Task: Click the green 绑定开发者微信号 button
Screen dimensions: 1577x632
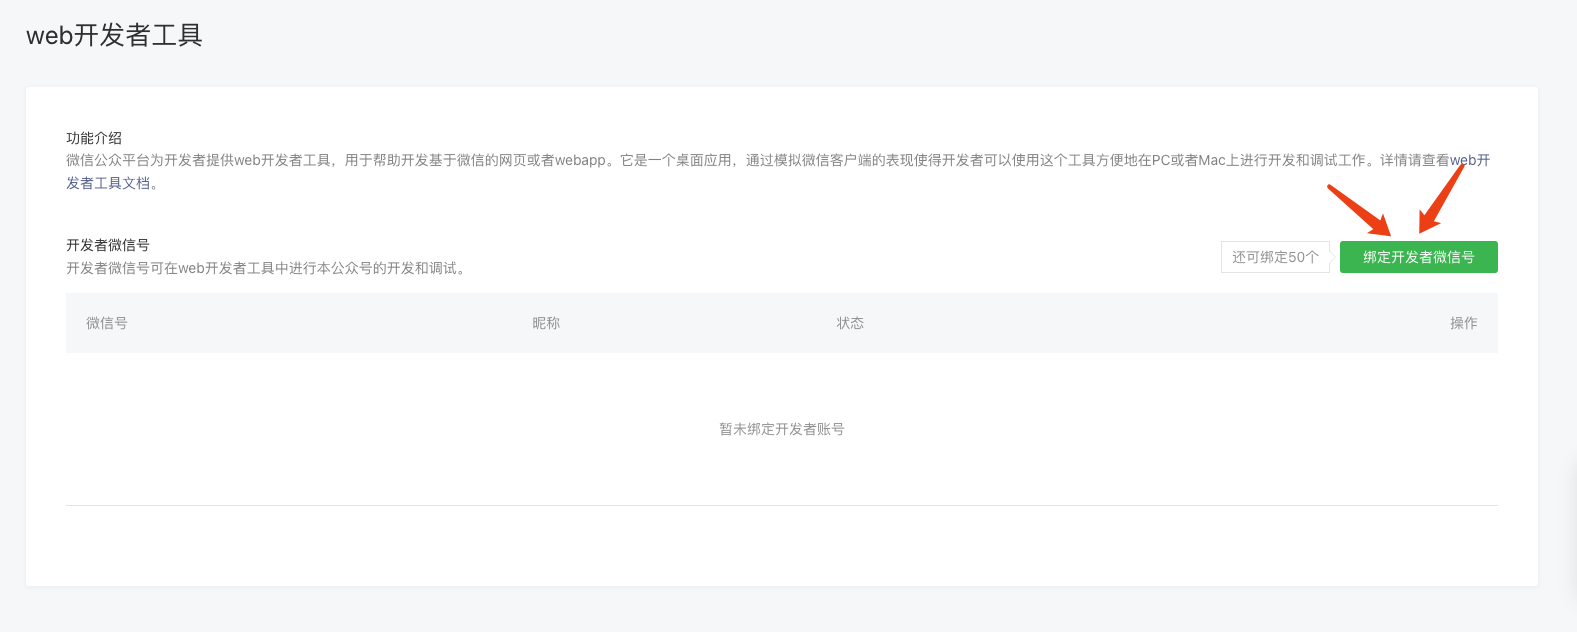Action: (1418, 257)
